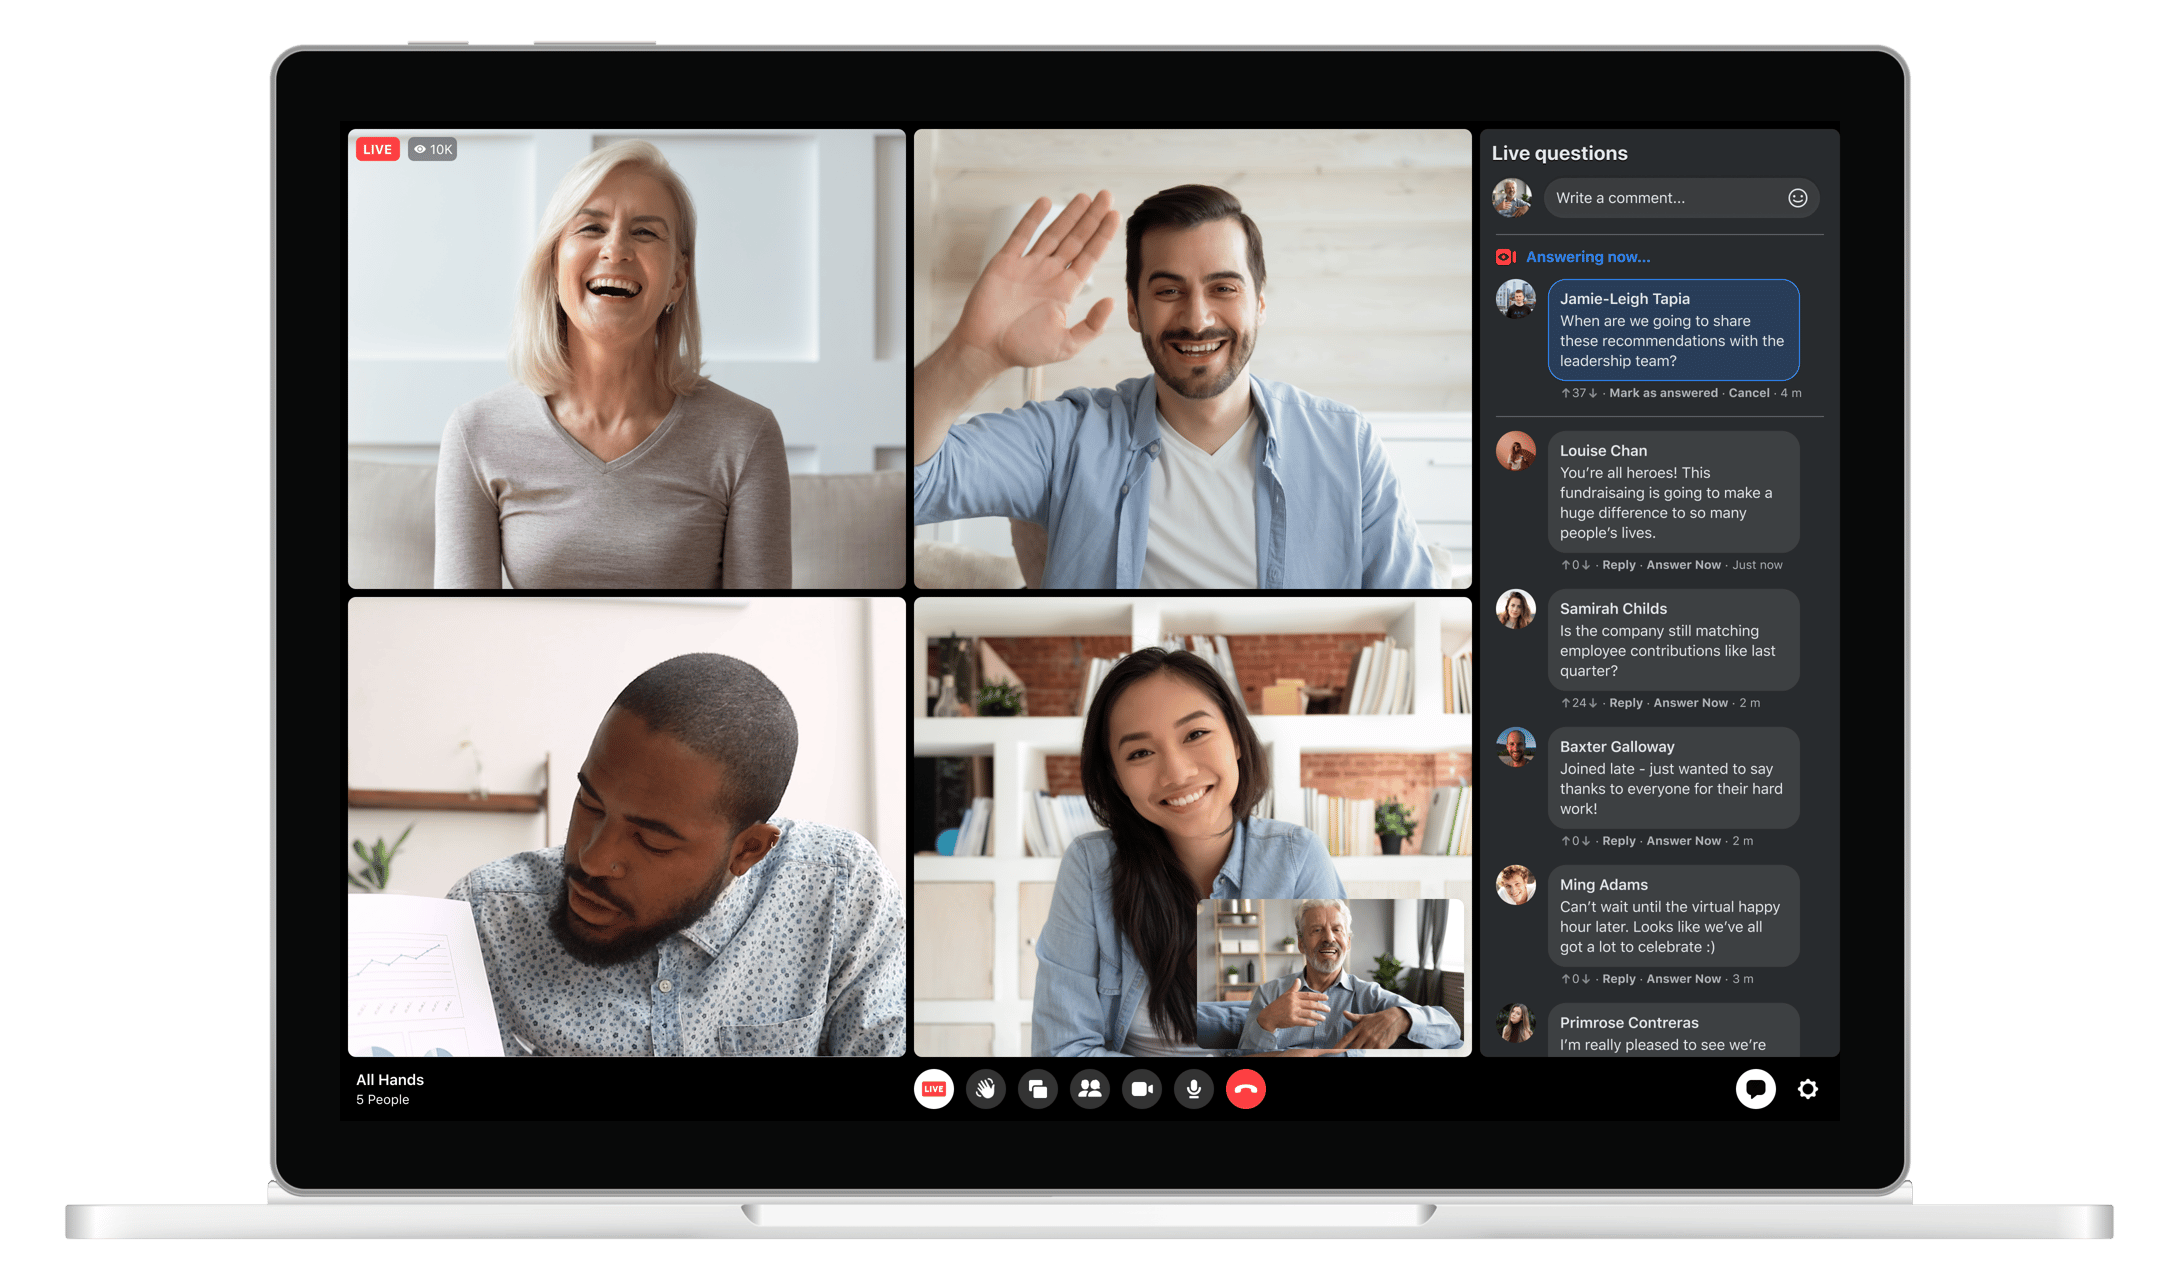
Task: Hang up using the red phone icon
Action: point(1245,1089)
